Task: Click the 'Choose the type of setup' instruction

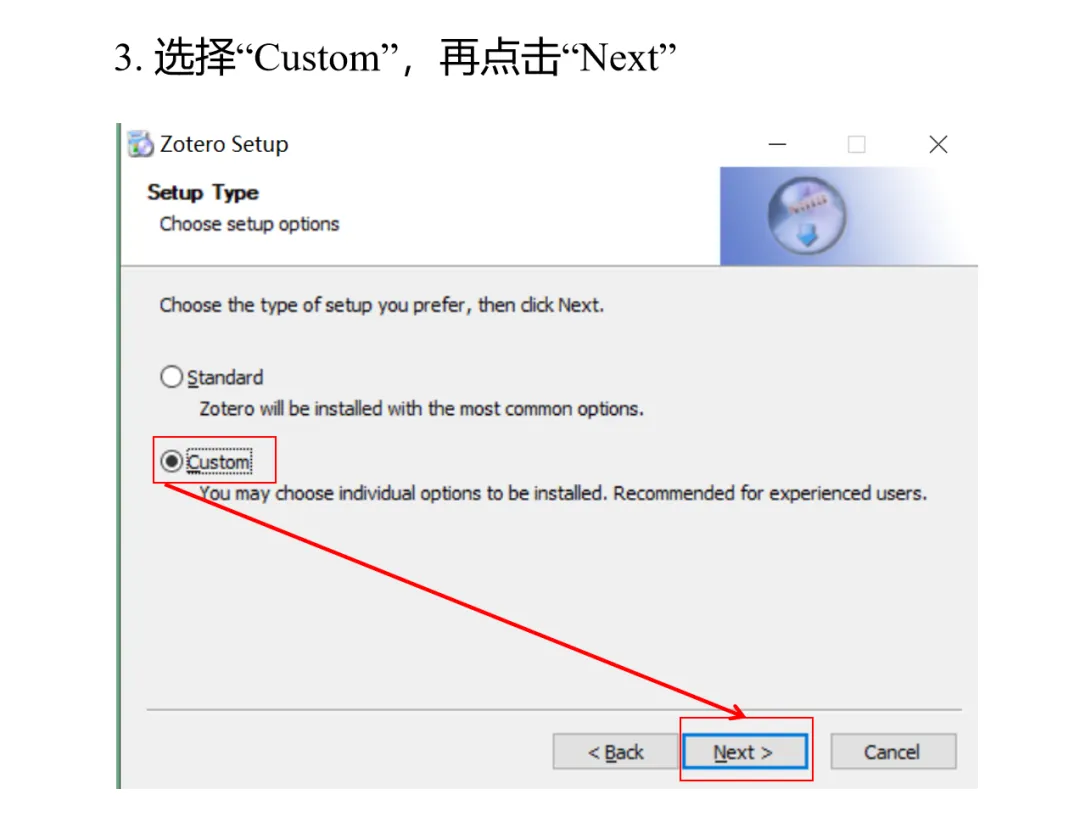Action: click(382, 305)
